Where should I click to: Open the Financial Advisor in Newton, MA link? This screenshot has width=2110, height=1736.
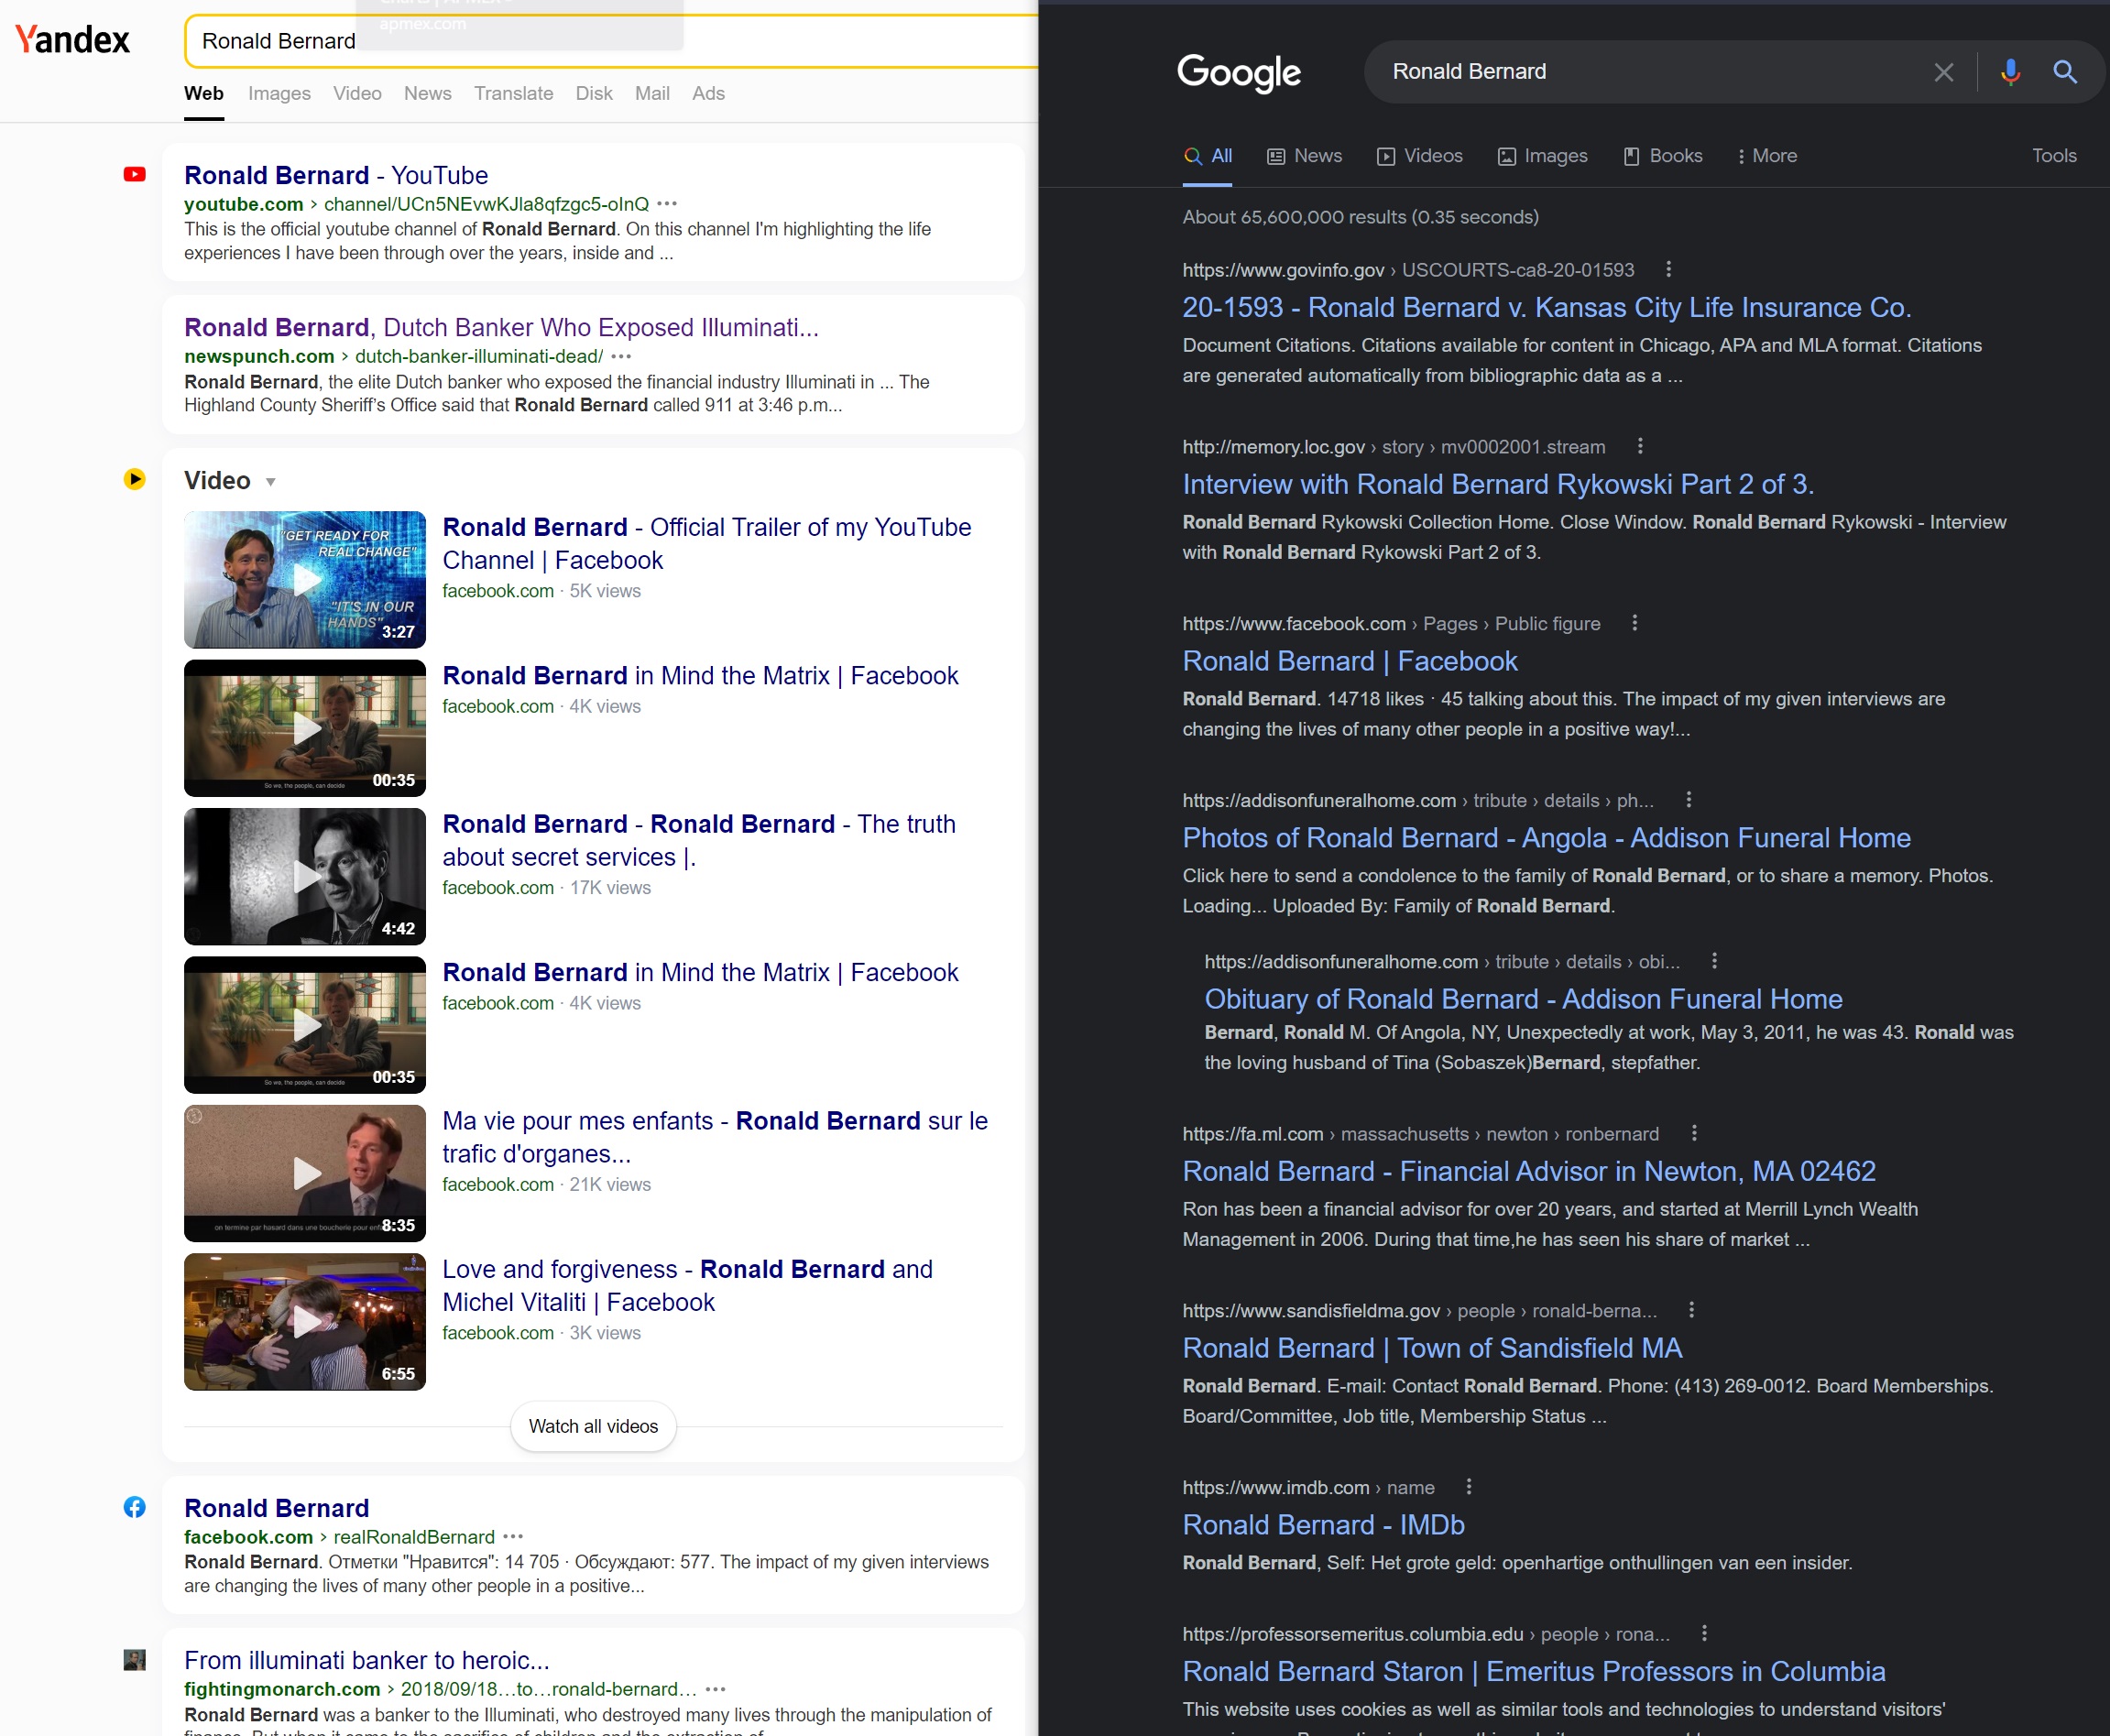coord(1529,1171)
